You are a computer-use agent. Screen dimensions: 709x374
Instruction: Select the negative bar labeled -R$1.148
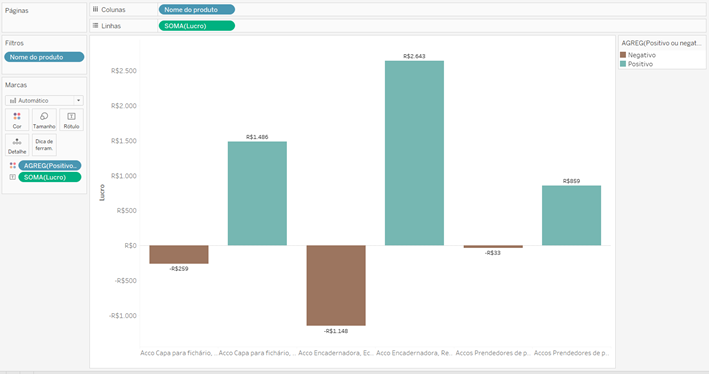click(336, 285)
